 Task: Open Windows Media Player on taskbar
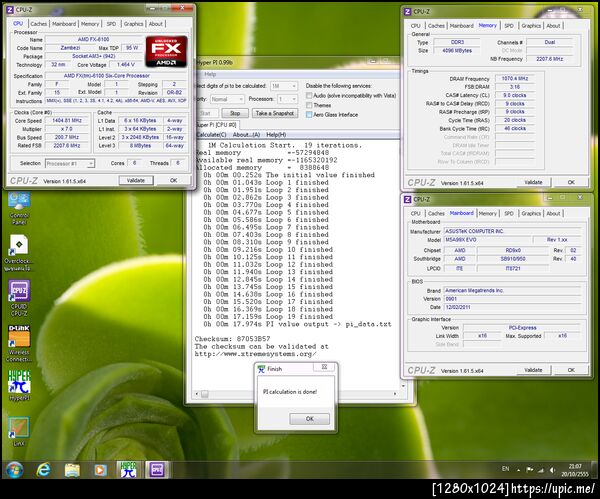pos(100,470)
